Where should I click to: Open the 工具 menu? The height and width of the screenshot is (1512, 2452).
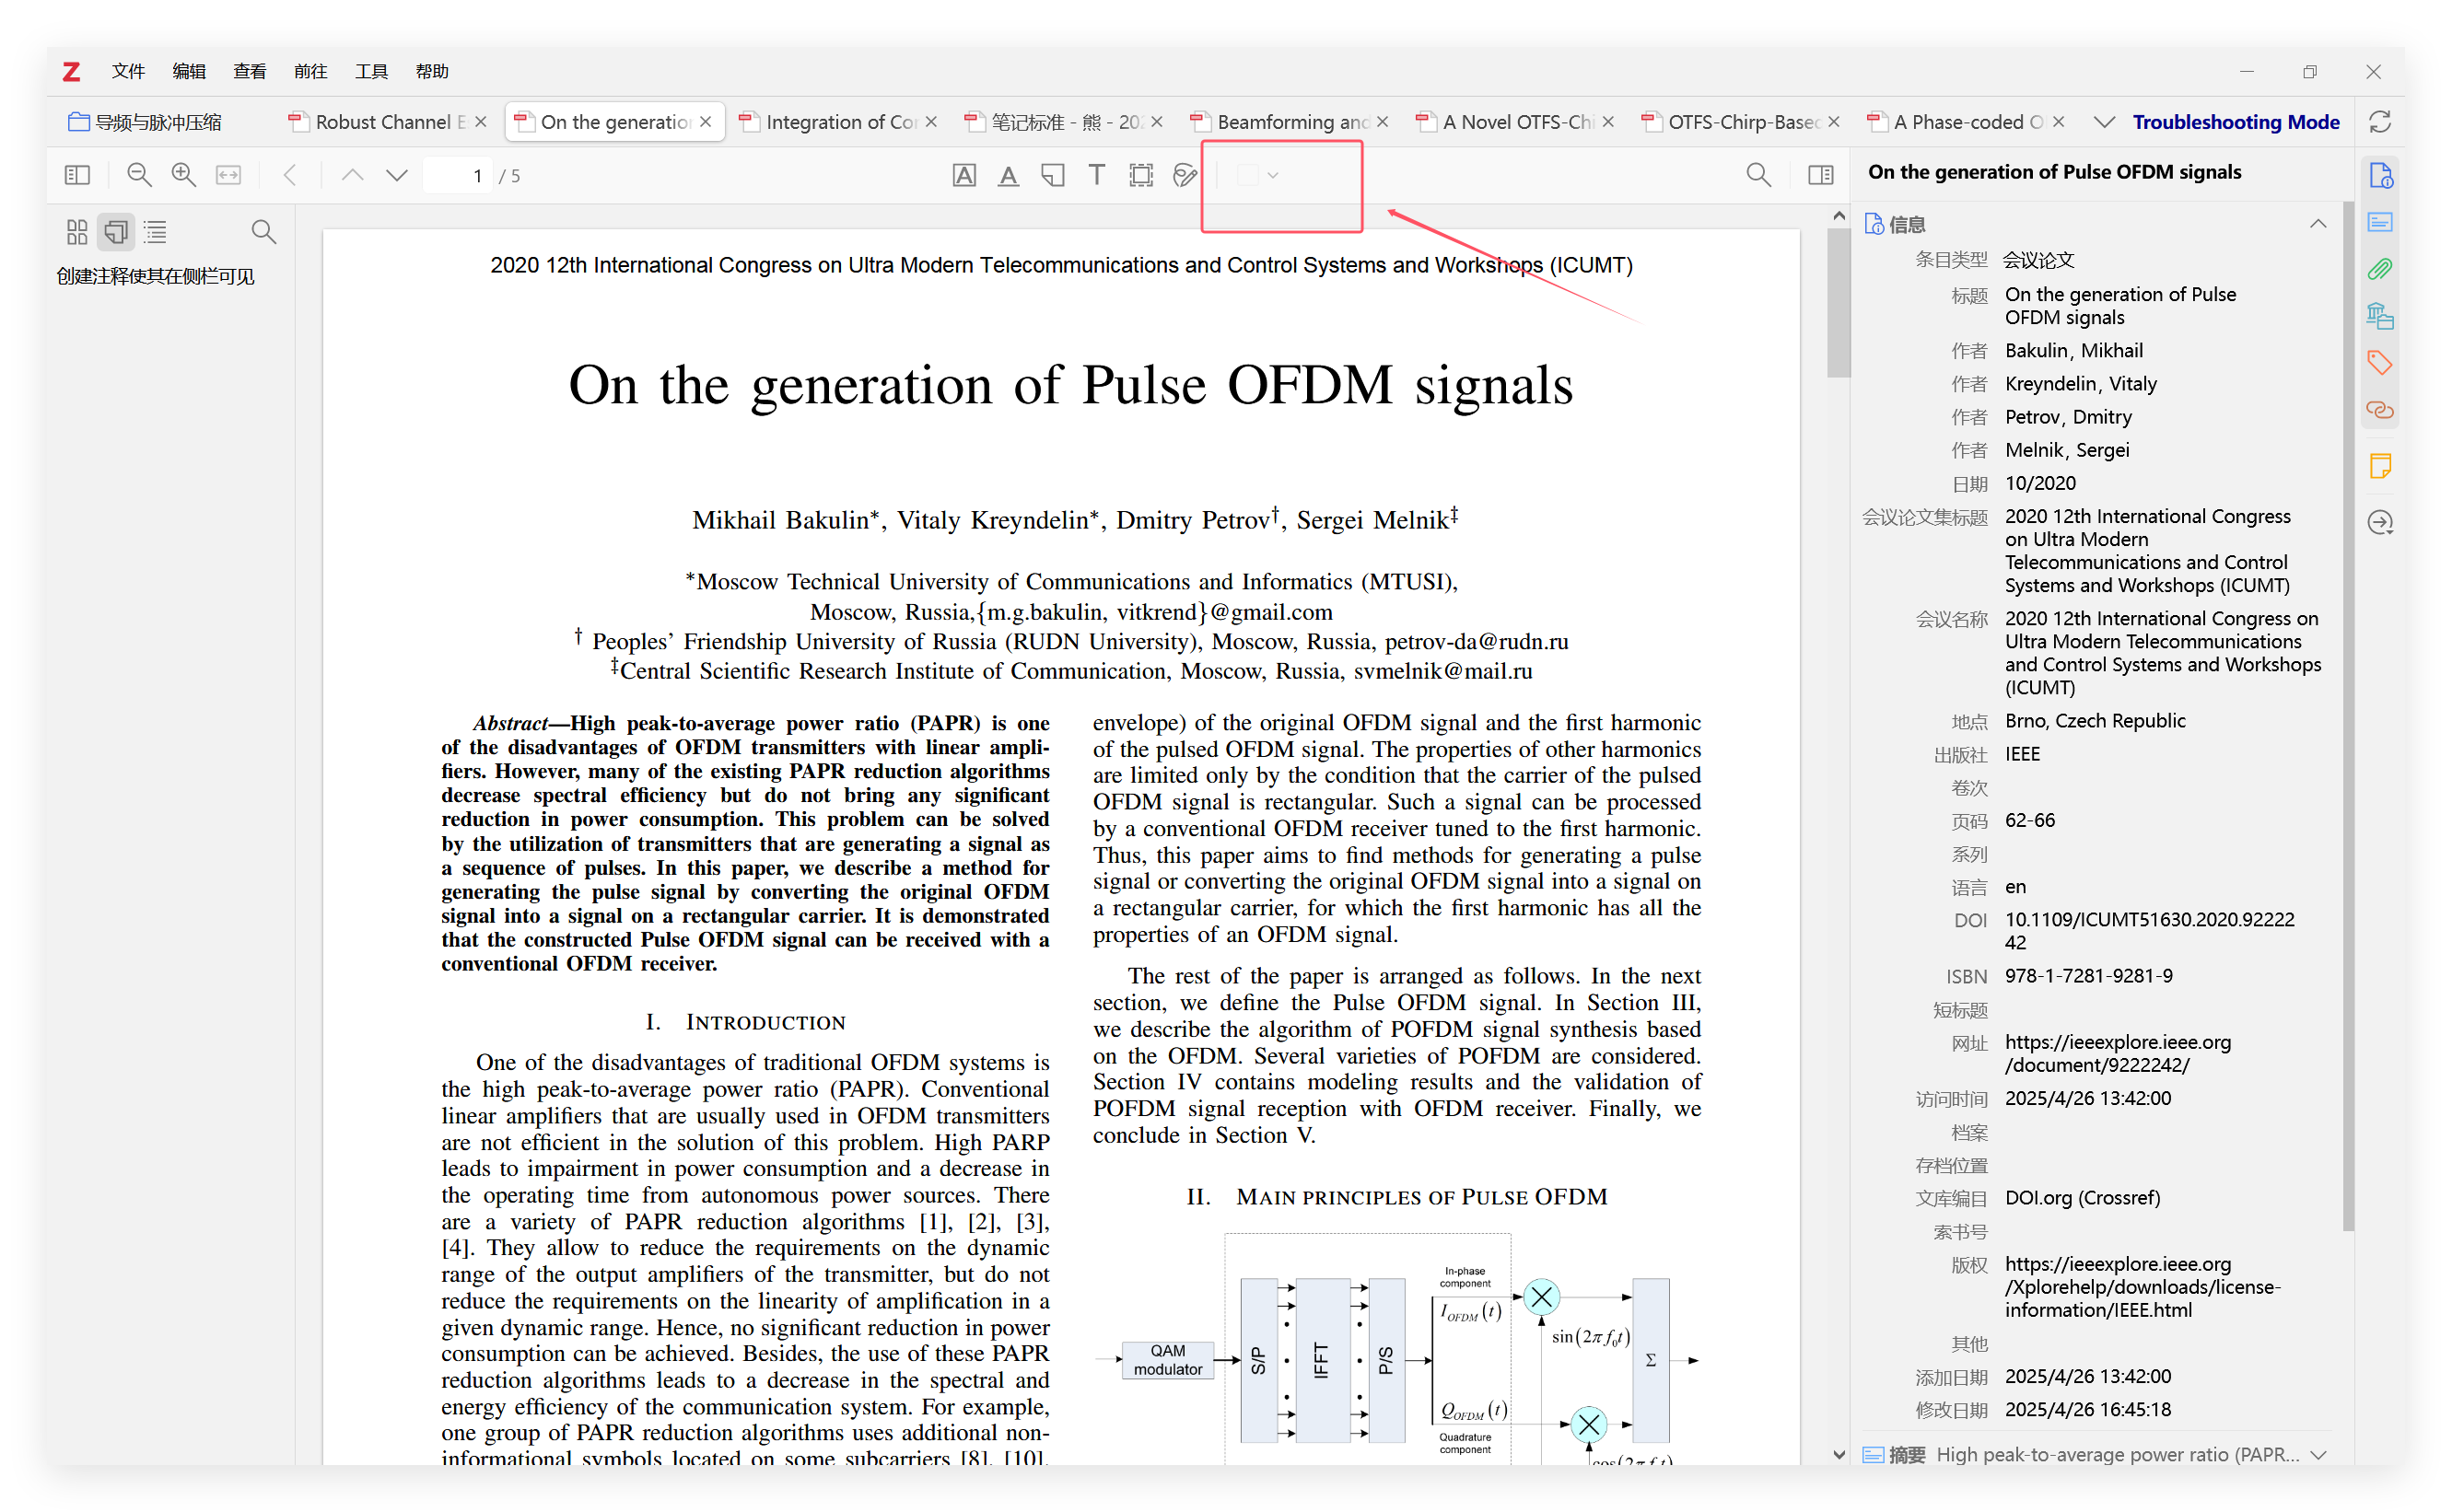371,71
